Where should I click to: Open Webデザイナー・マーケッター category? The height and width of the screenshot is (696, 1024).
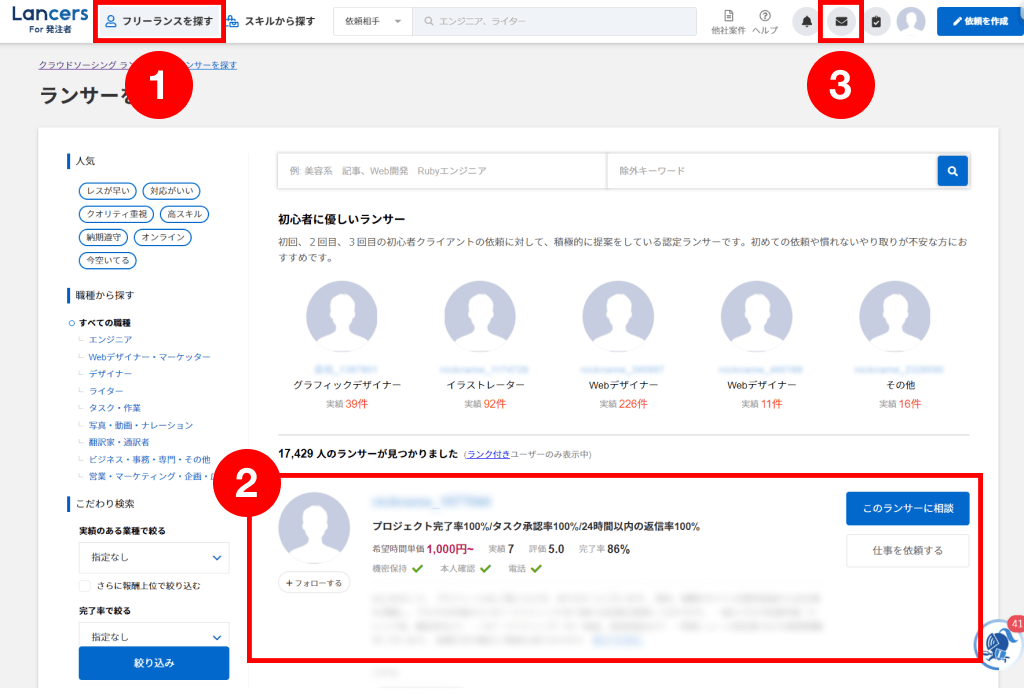(x=150, y=357)
